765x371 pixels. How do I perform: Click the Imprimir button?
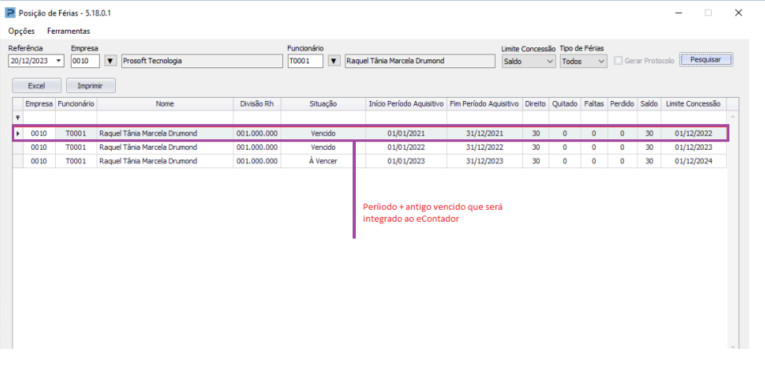click(x=90, y=85)
